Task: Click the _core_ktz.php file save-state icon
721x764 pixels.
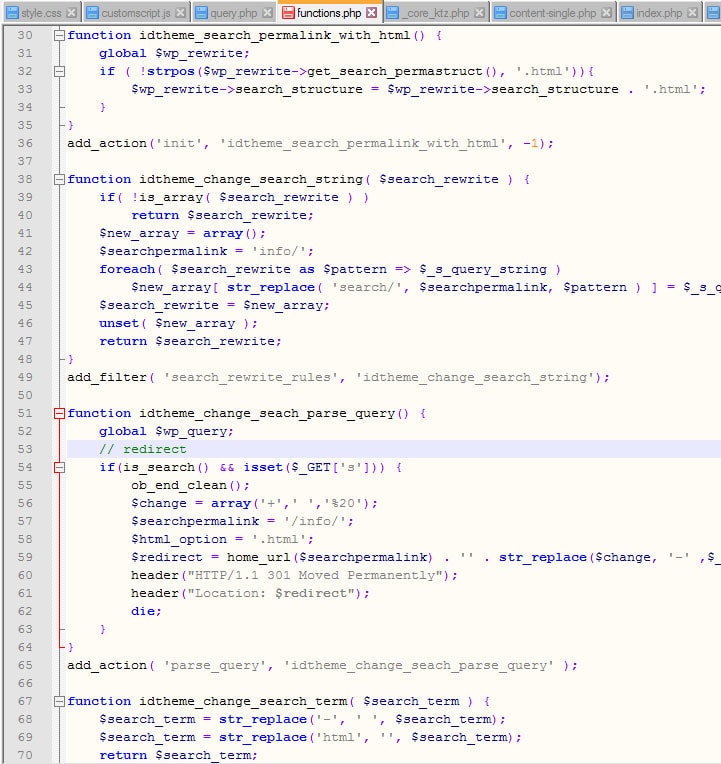Action: (393, 13)
